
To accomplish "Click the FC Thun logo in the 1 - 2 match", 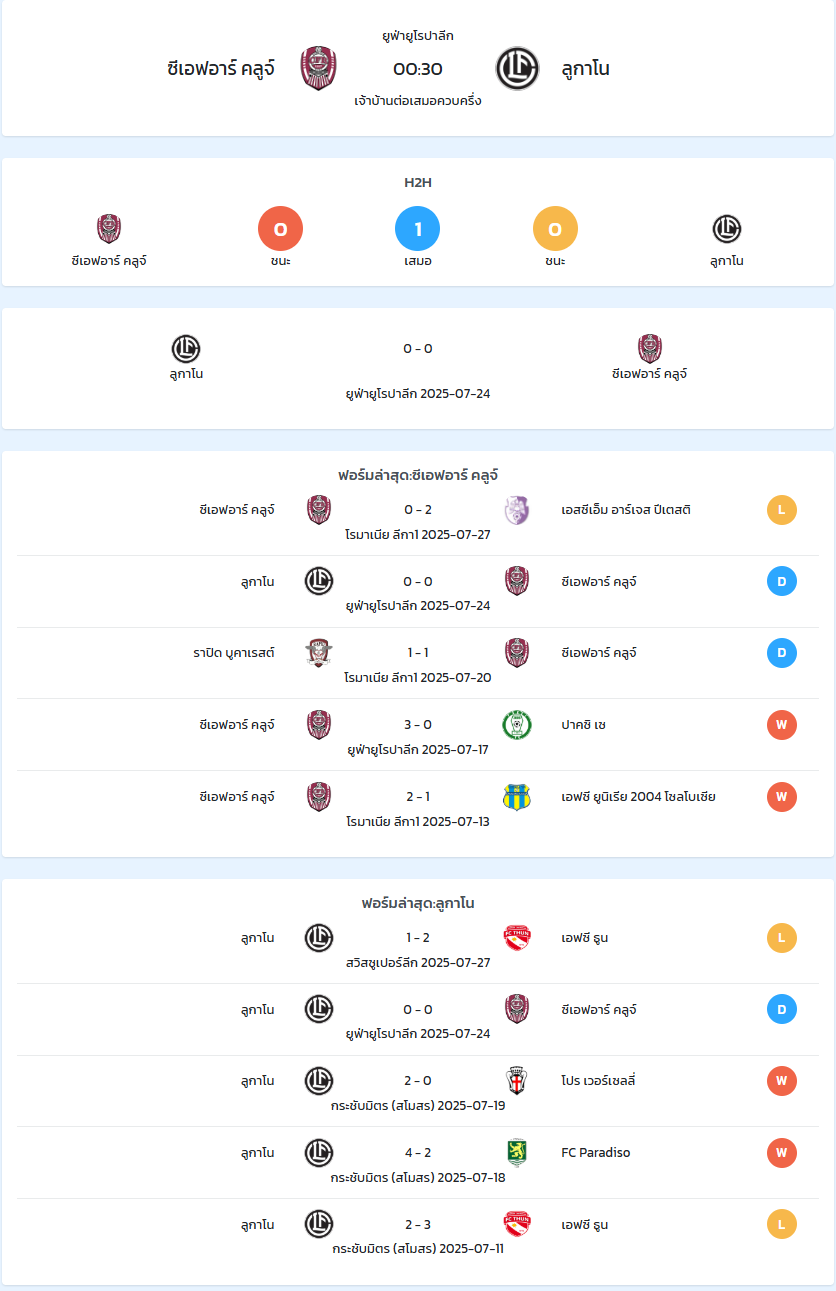I will [517, 938].
